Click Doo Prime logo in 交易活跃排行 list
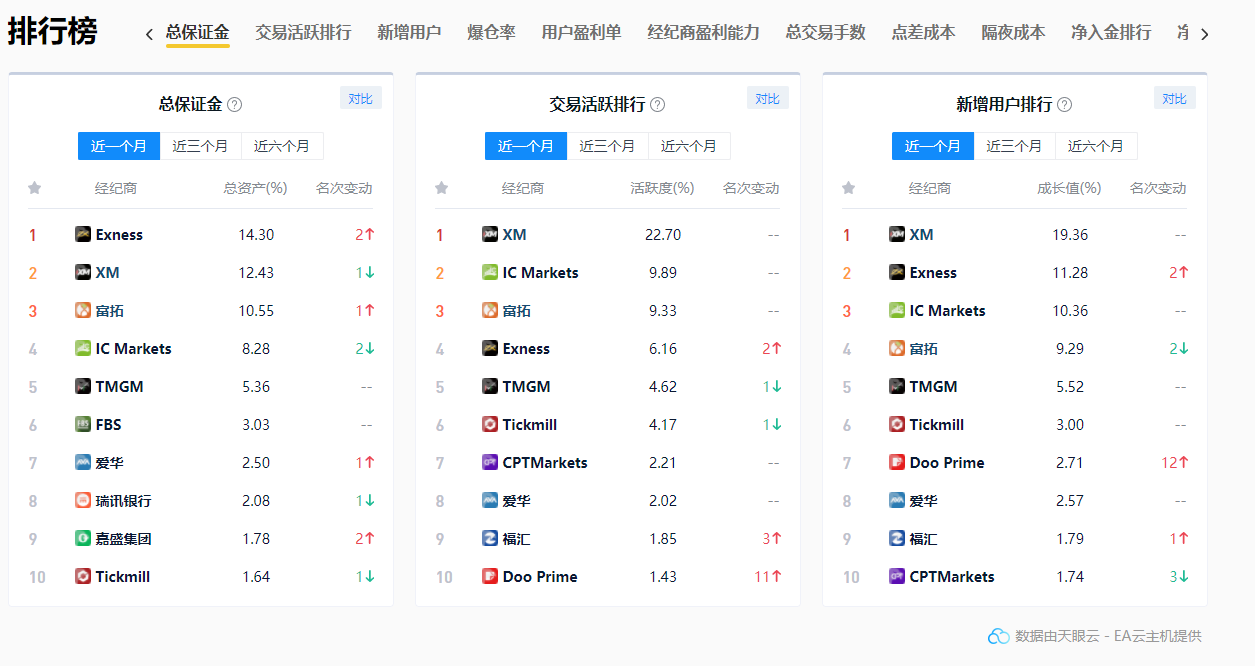The height and width of the screenshot is (666, 1255). [490, 577]
